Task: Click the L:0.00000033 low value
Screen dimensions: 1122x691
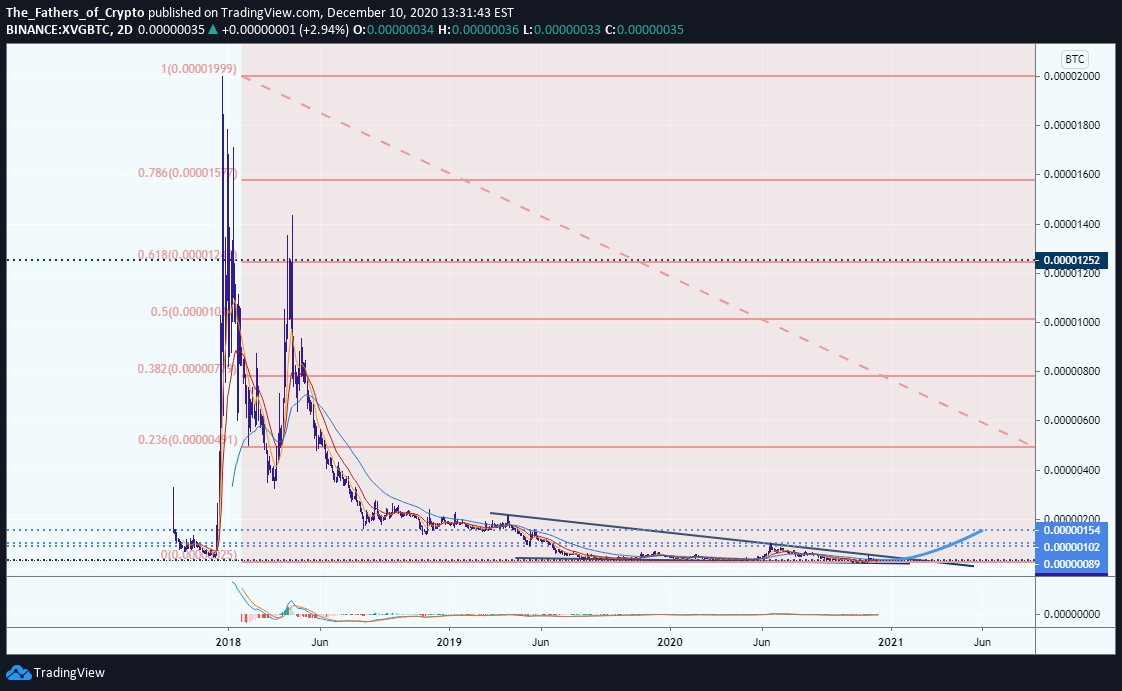Action: [562, 30]
